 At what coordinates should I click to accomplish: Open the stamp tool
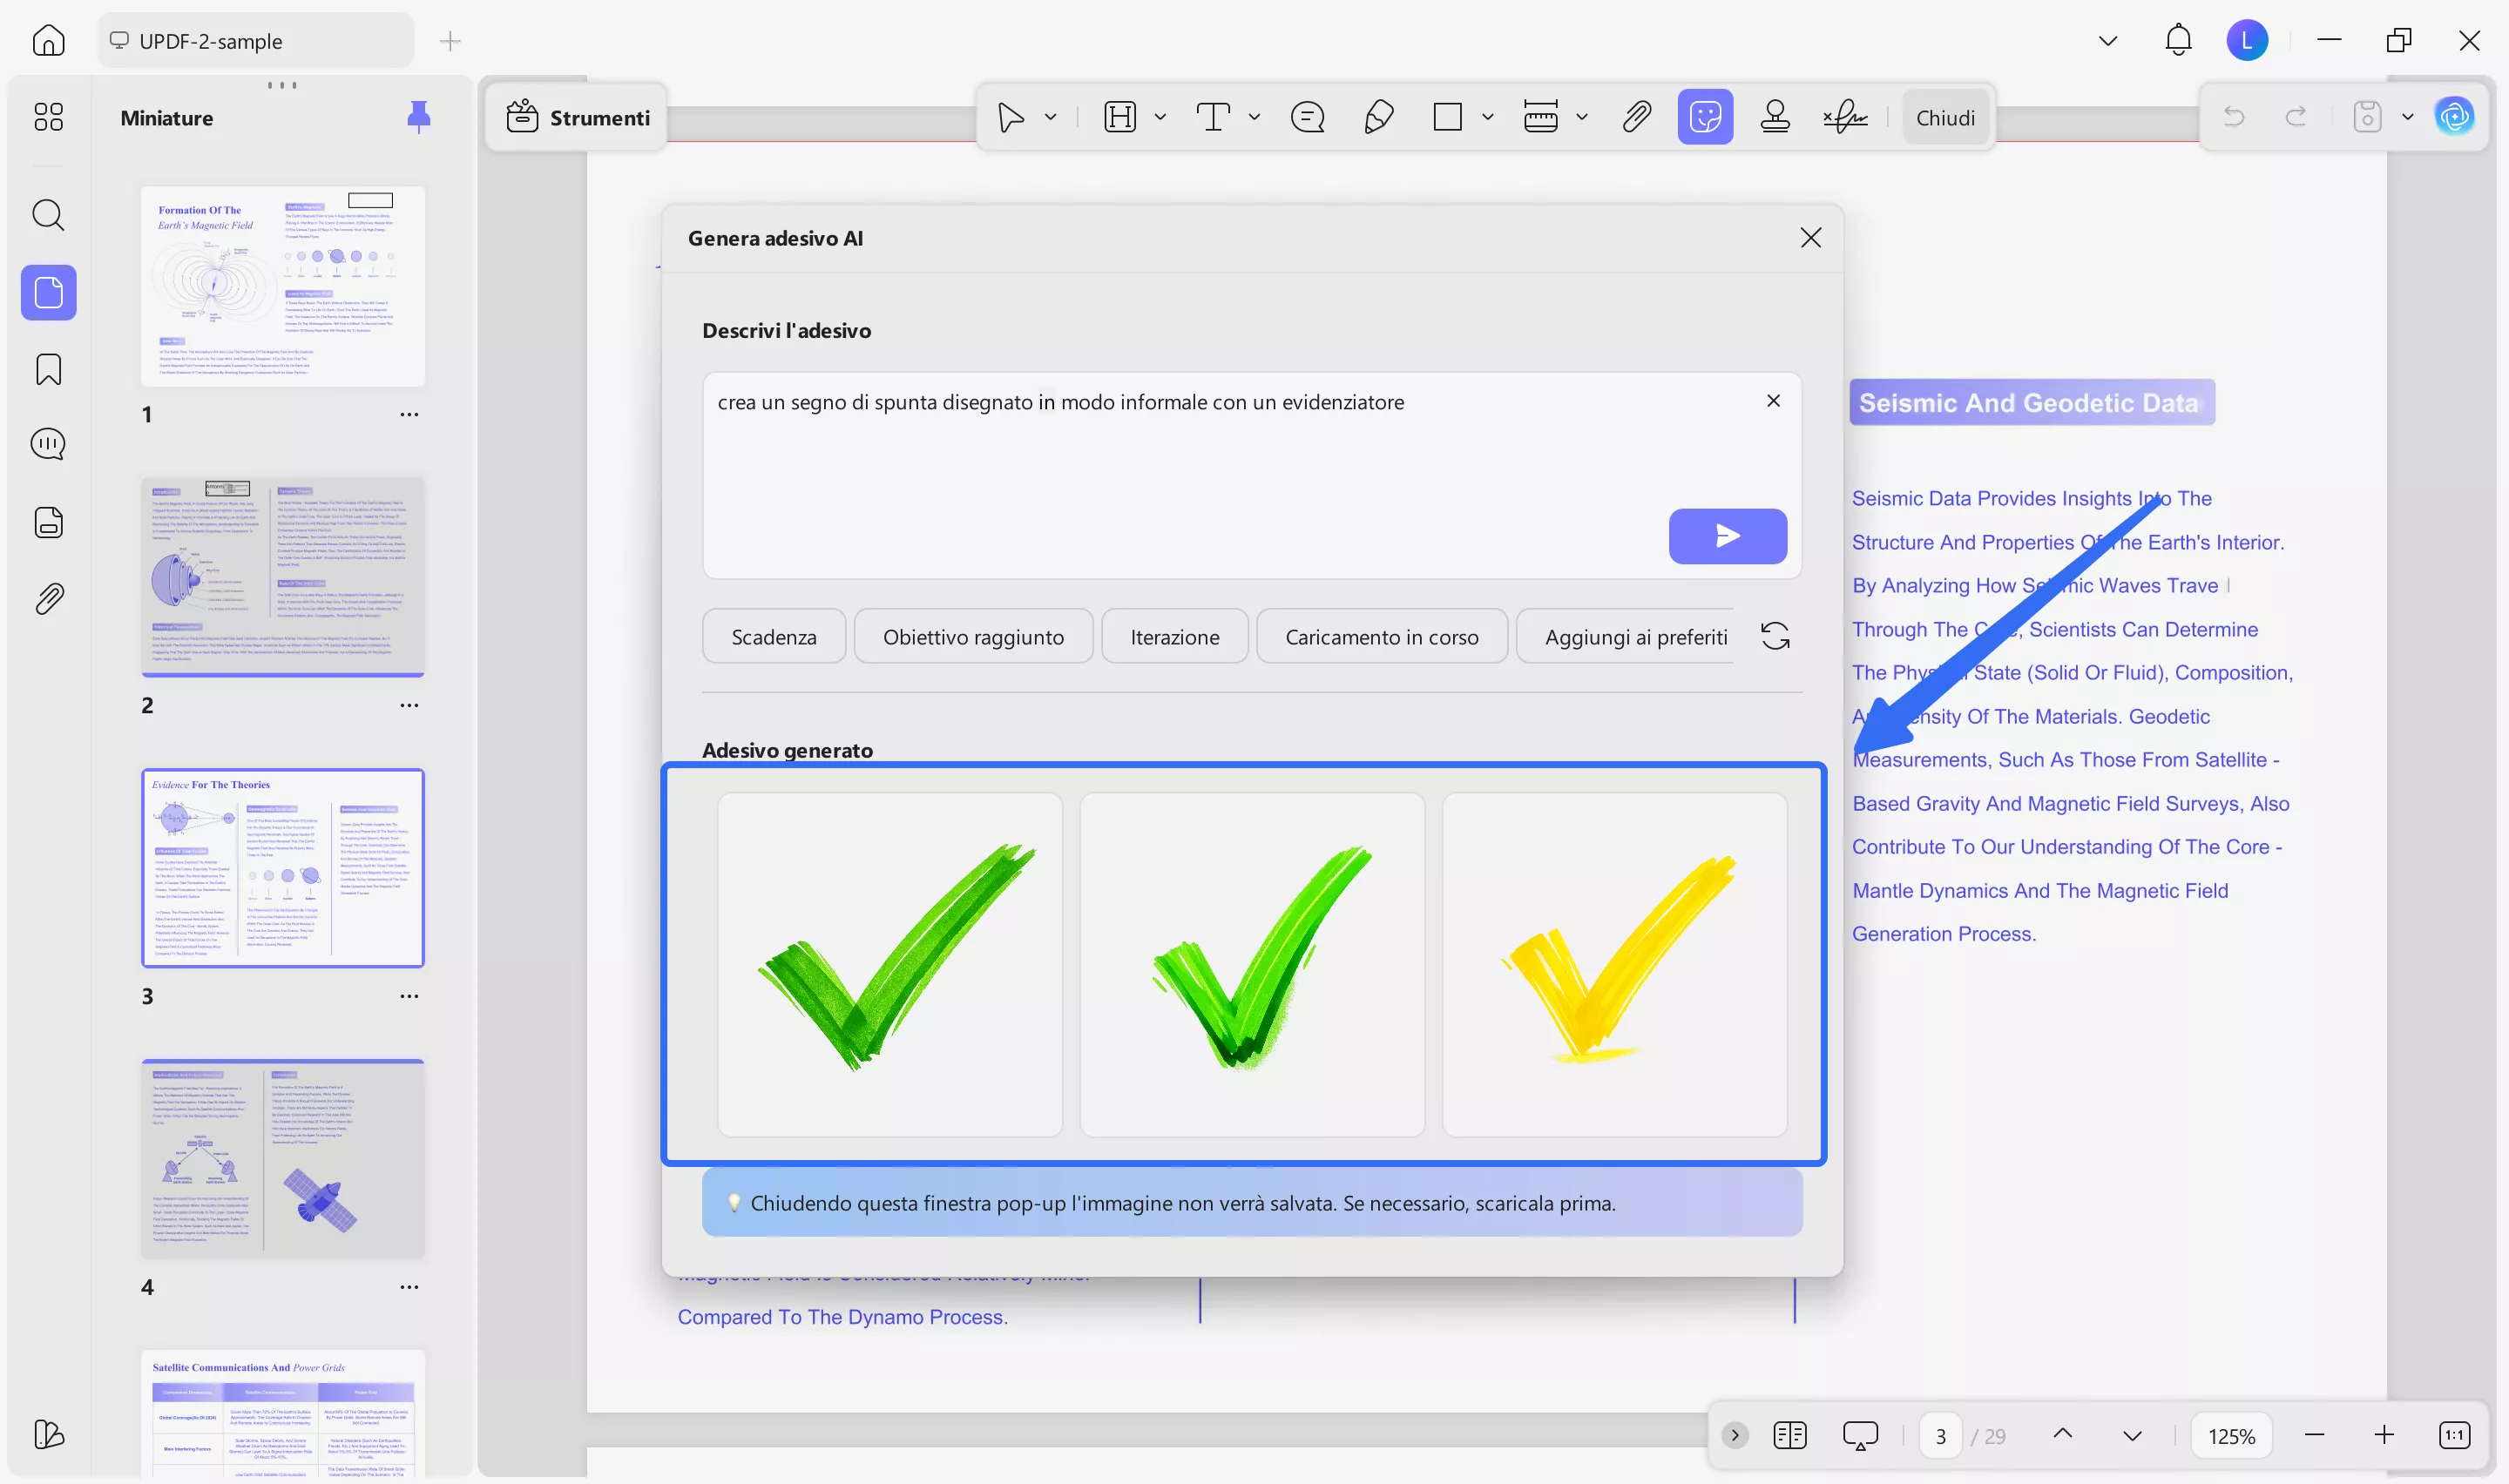(x=1775, y=118)
